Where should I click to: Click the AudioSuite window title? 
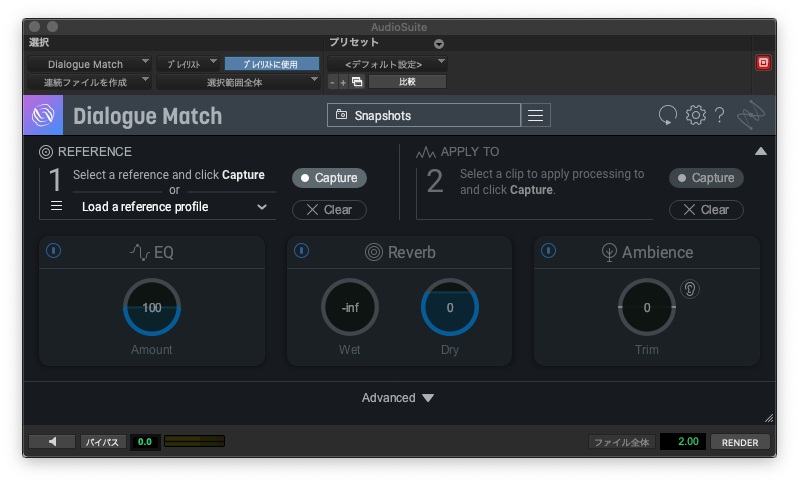(399, 27)
